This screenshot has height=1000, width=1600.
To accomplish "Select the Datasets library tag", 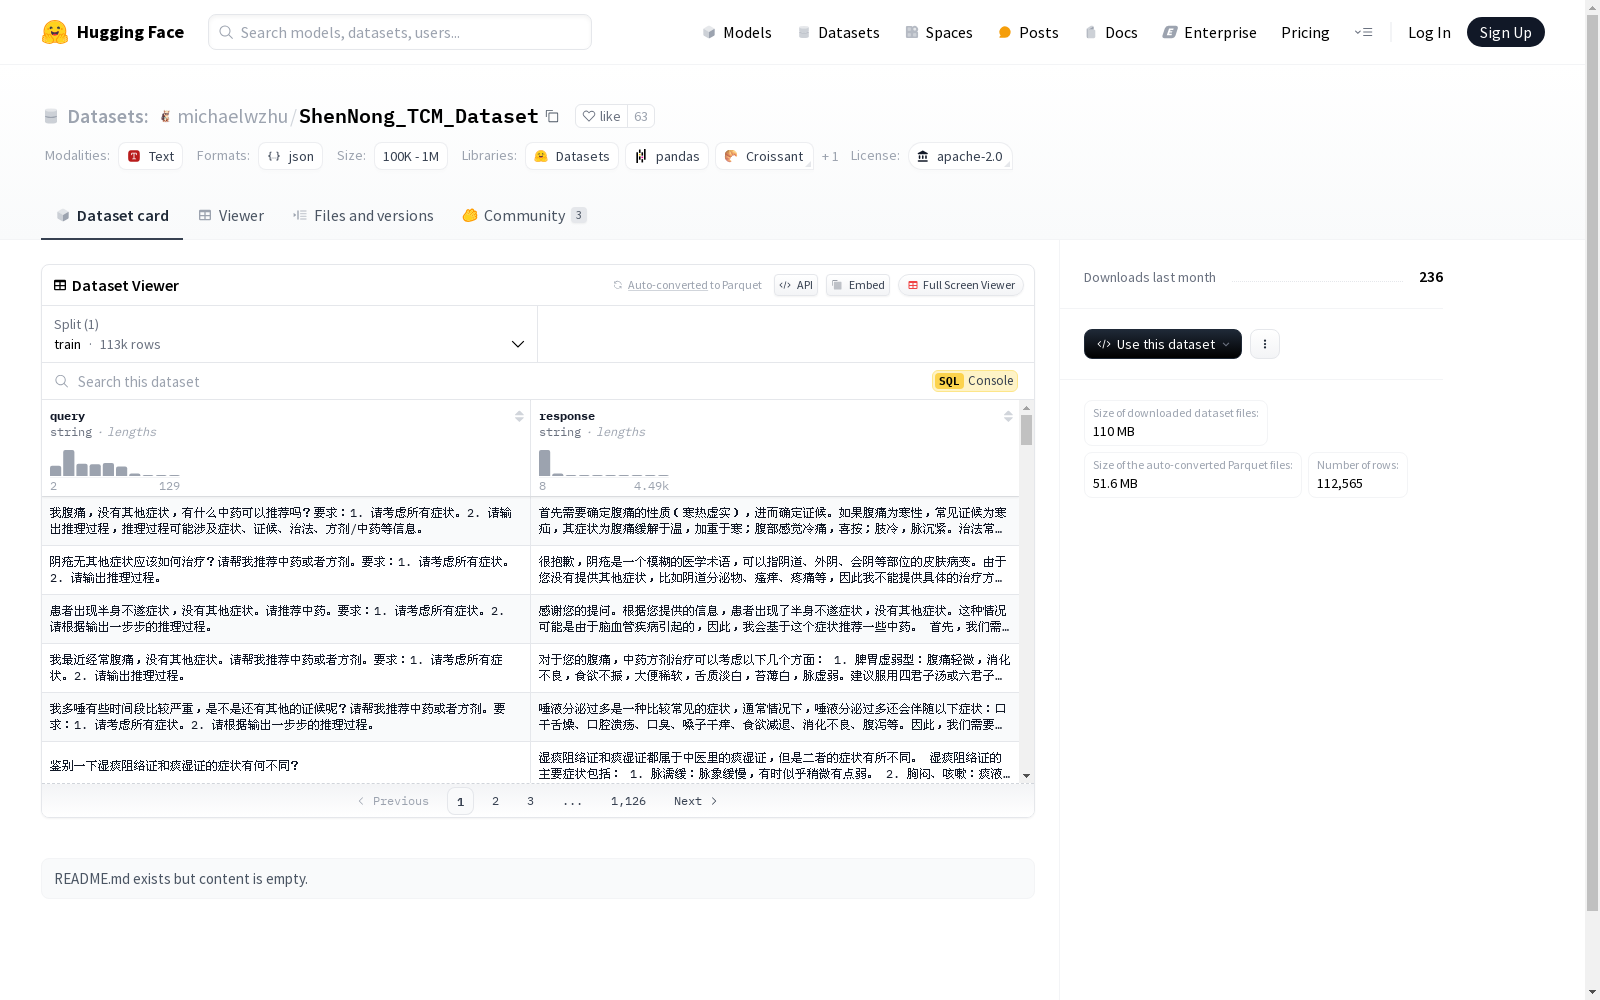I will [x=572, y=156].
